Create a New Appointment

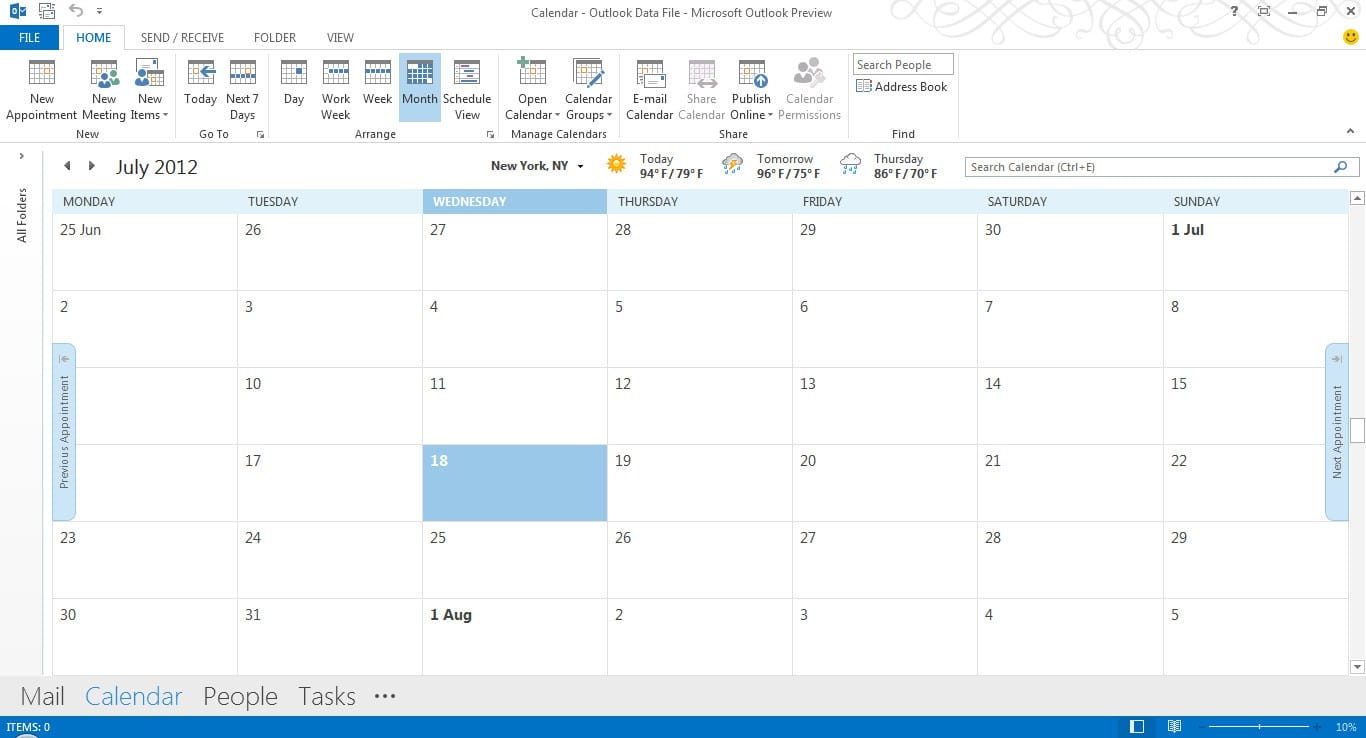point(42,89)
